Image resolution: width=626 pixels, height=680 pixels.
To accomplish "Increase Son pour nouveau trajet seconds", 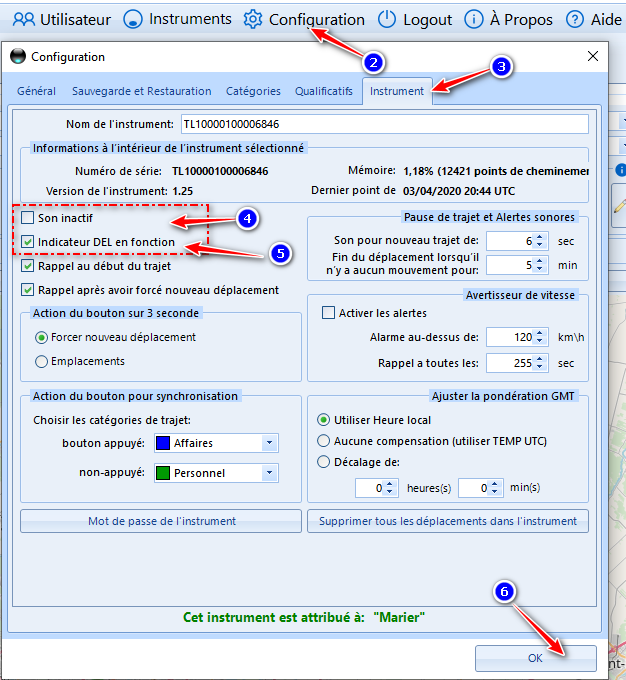I will (539, 237).
